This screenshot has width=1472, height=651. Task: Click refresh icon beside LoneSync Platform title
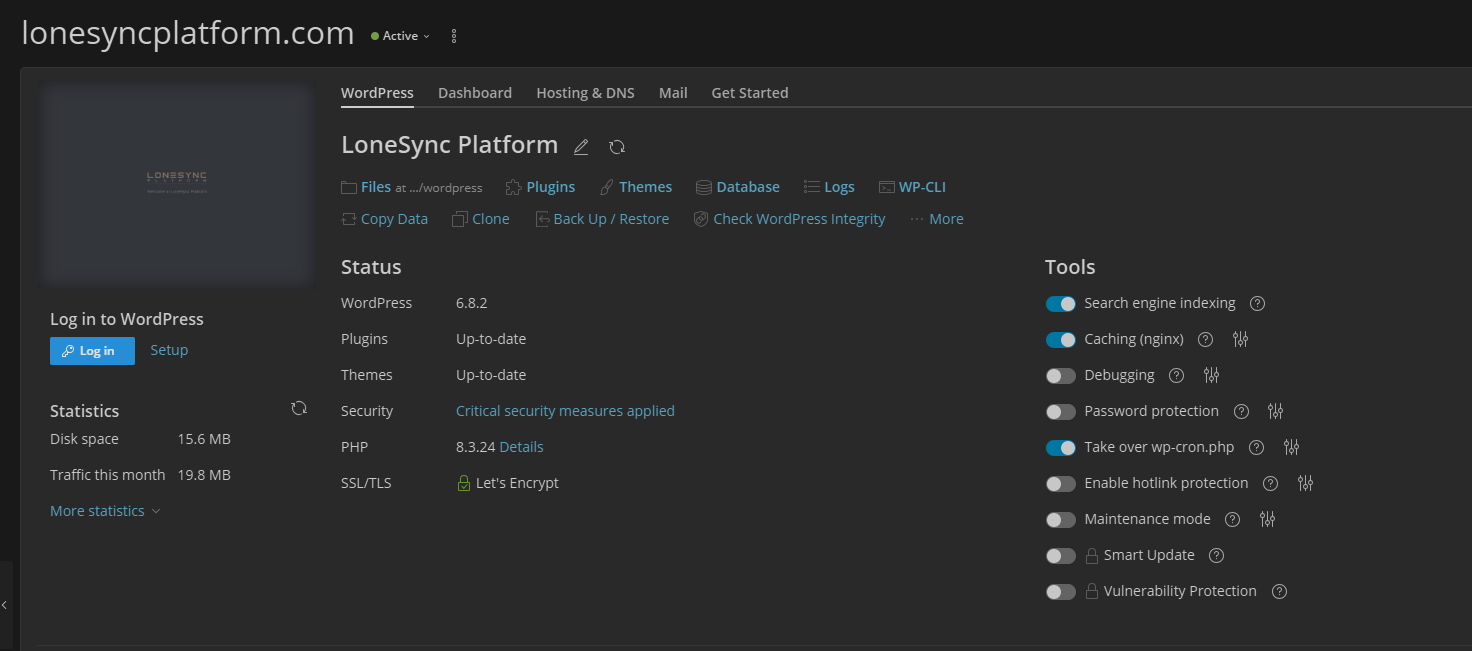(x=617, y=147)
